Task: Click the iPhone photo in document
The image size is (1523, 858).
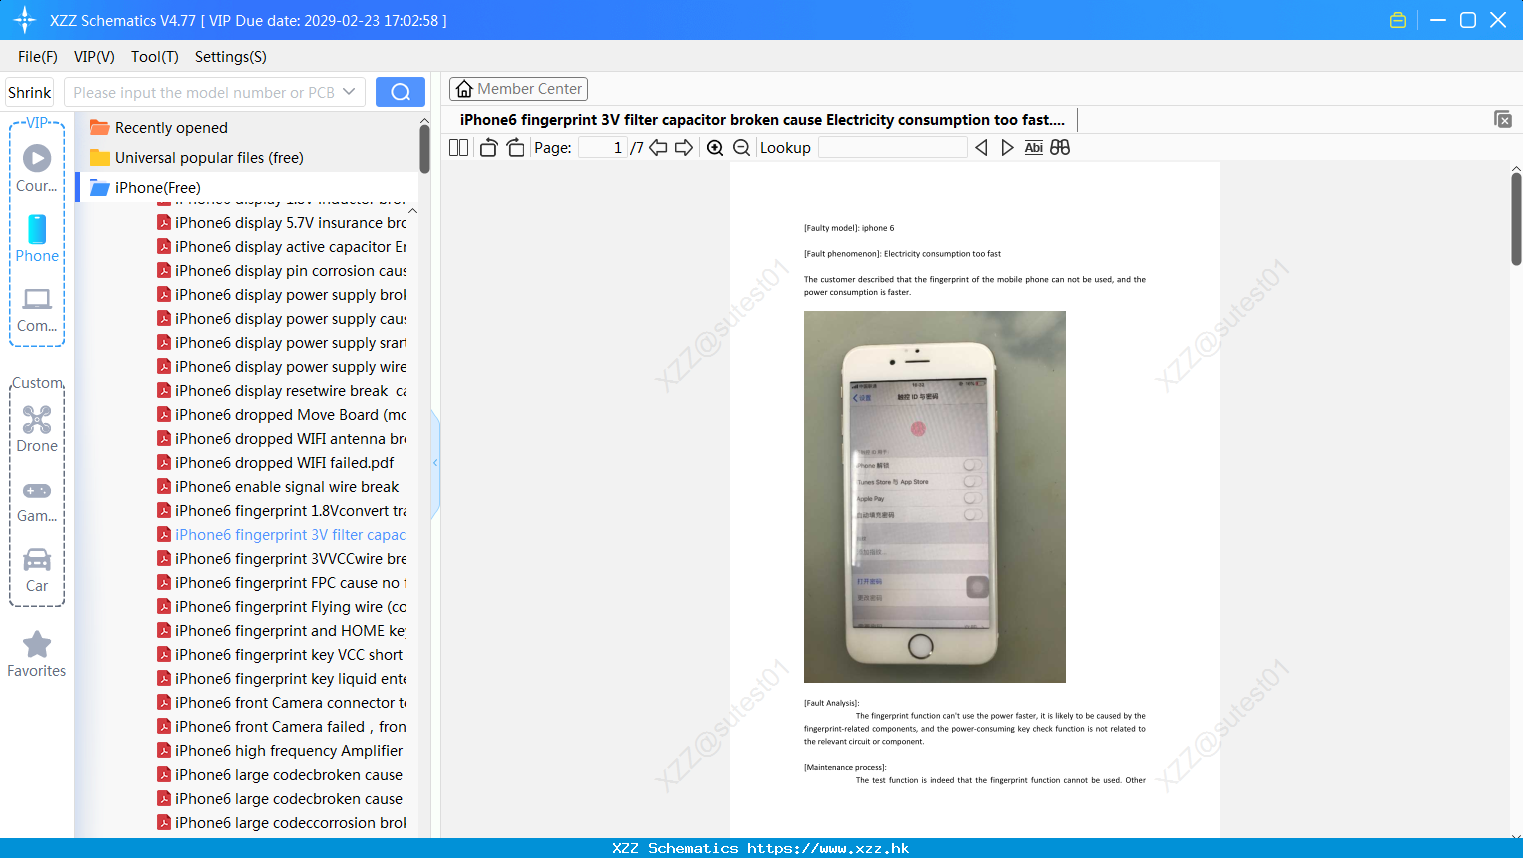Action: pos(935,497)
